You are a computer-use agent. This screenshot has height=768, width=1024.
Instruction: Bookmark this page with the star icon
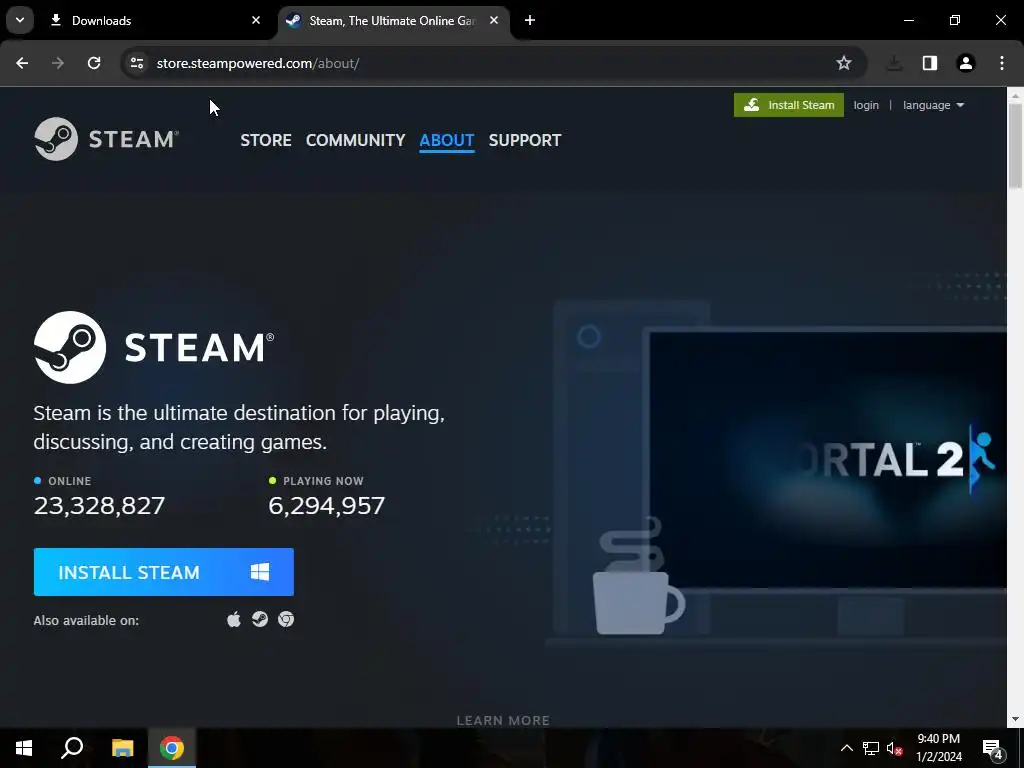pos(844,63)
